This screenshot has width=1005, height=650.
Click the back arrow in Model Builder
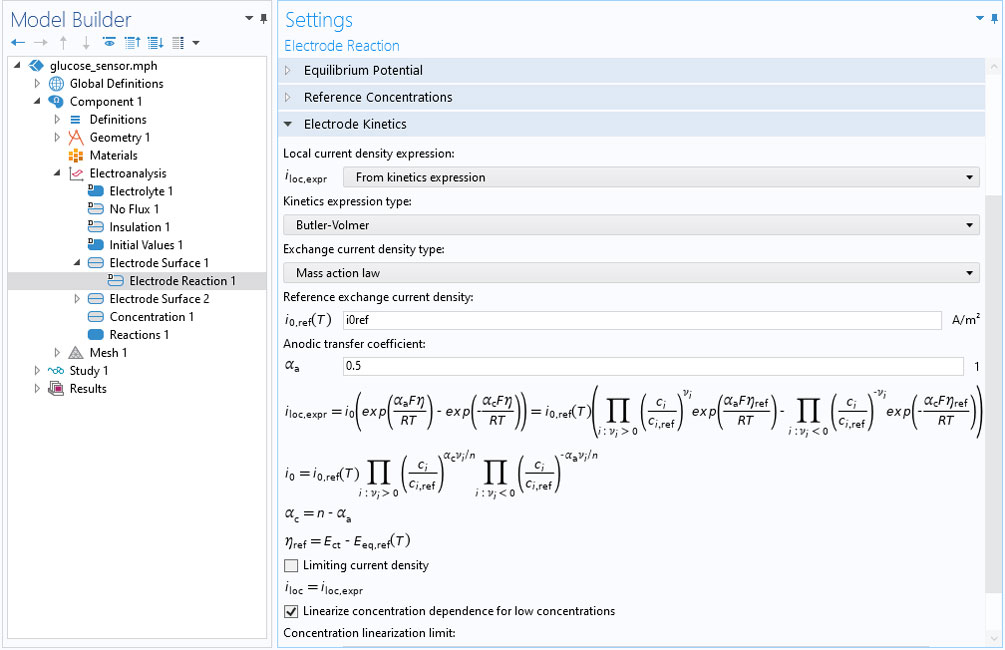click(18, 43)
